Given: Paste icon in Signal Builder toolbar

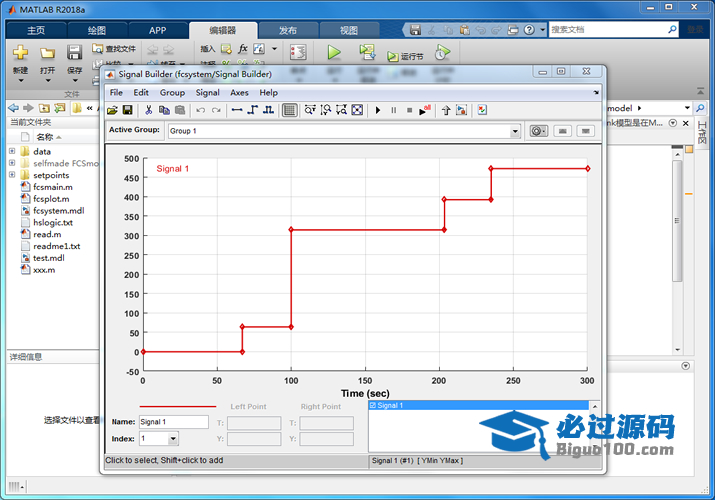Looking at the screenshot, I should click(x=180, y=110).
